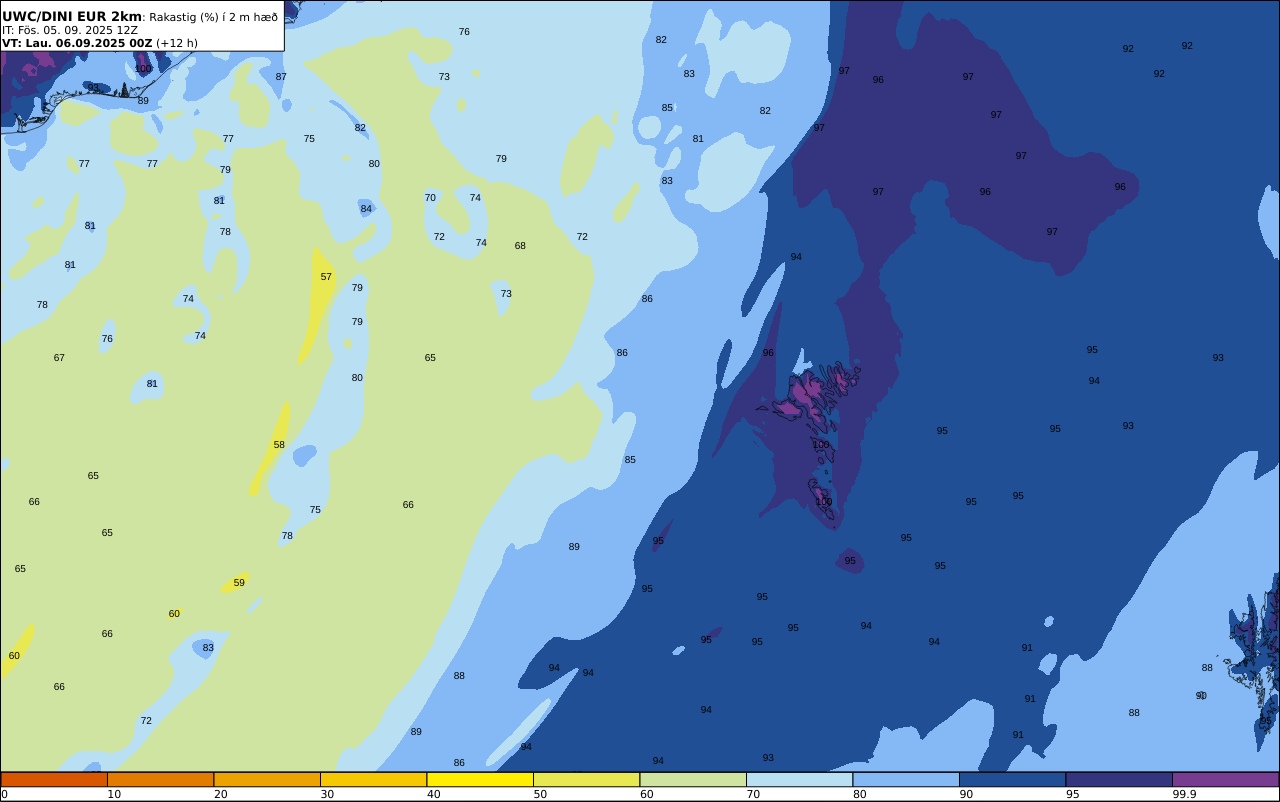Click the legend tick label 50
Viewport: 1280px width, 802px height.
coord(540,794)
